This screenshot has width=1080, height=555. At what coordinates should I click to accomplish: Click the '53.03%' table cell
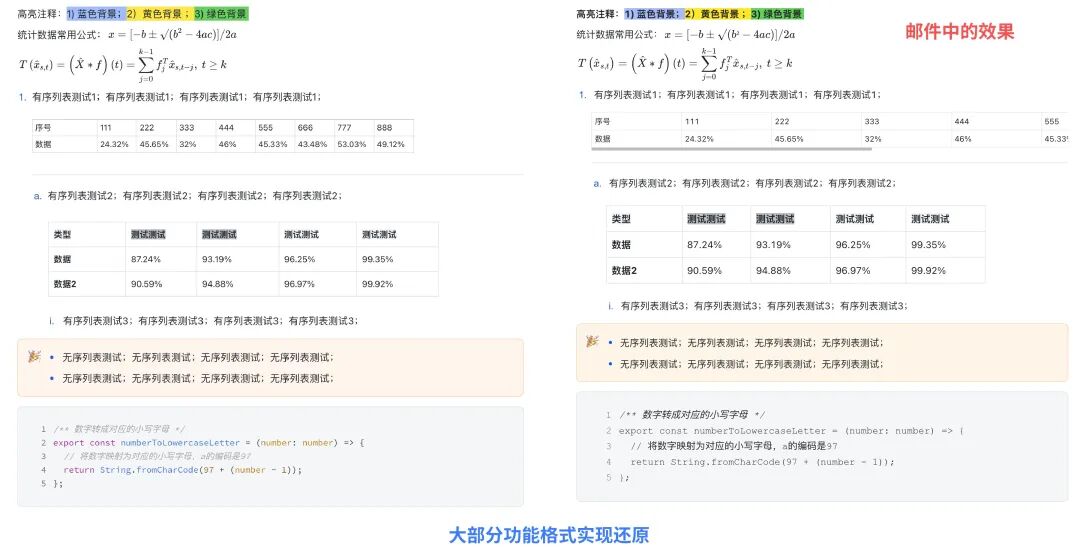click(x=354, y=144)
